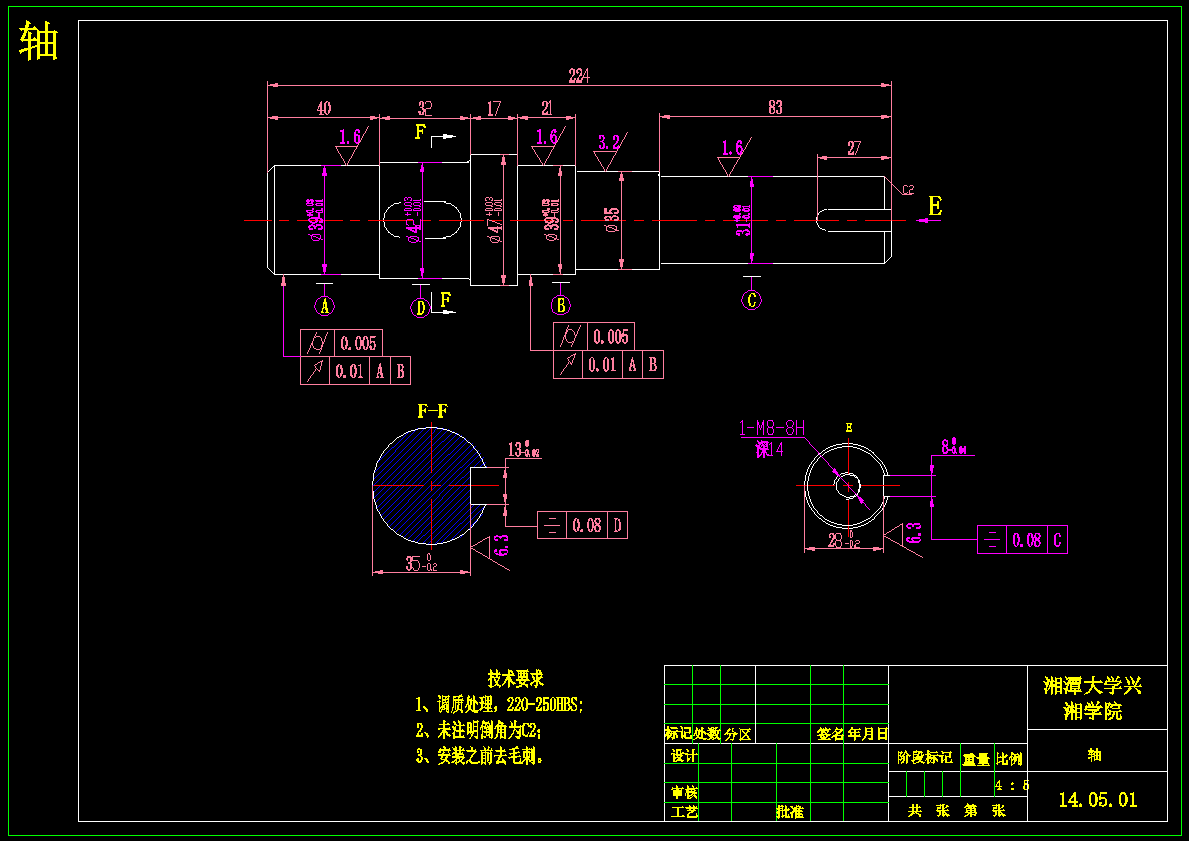The image size is (1189, 841).
Task: Click the 批准 cell in title block
Action: [x=789, y=812]
